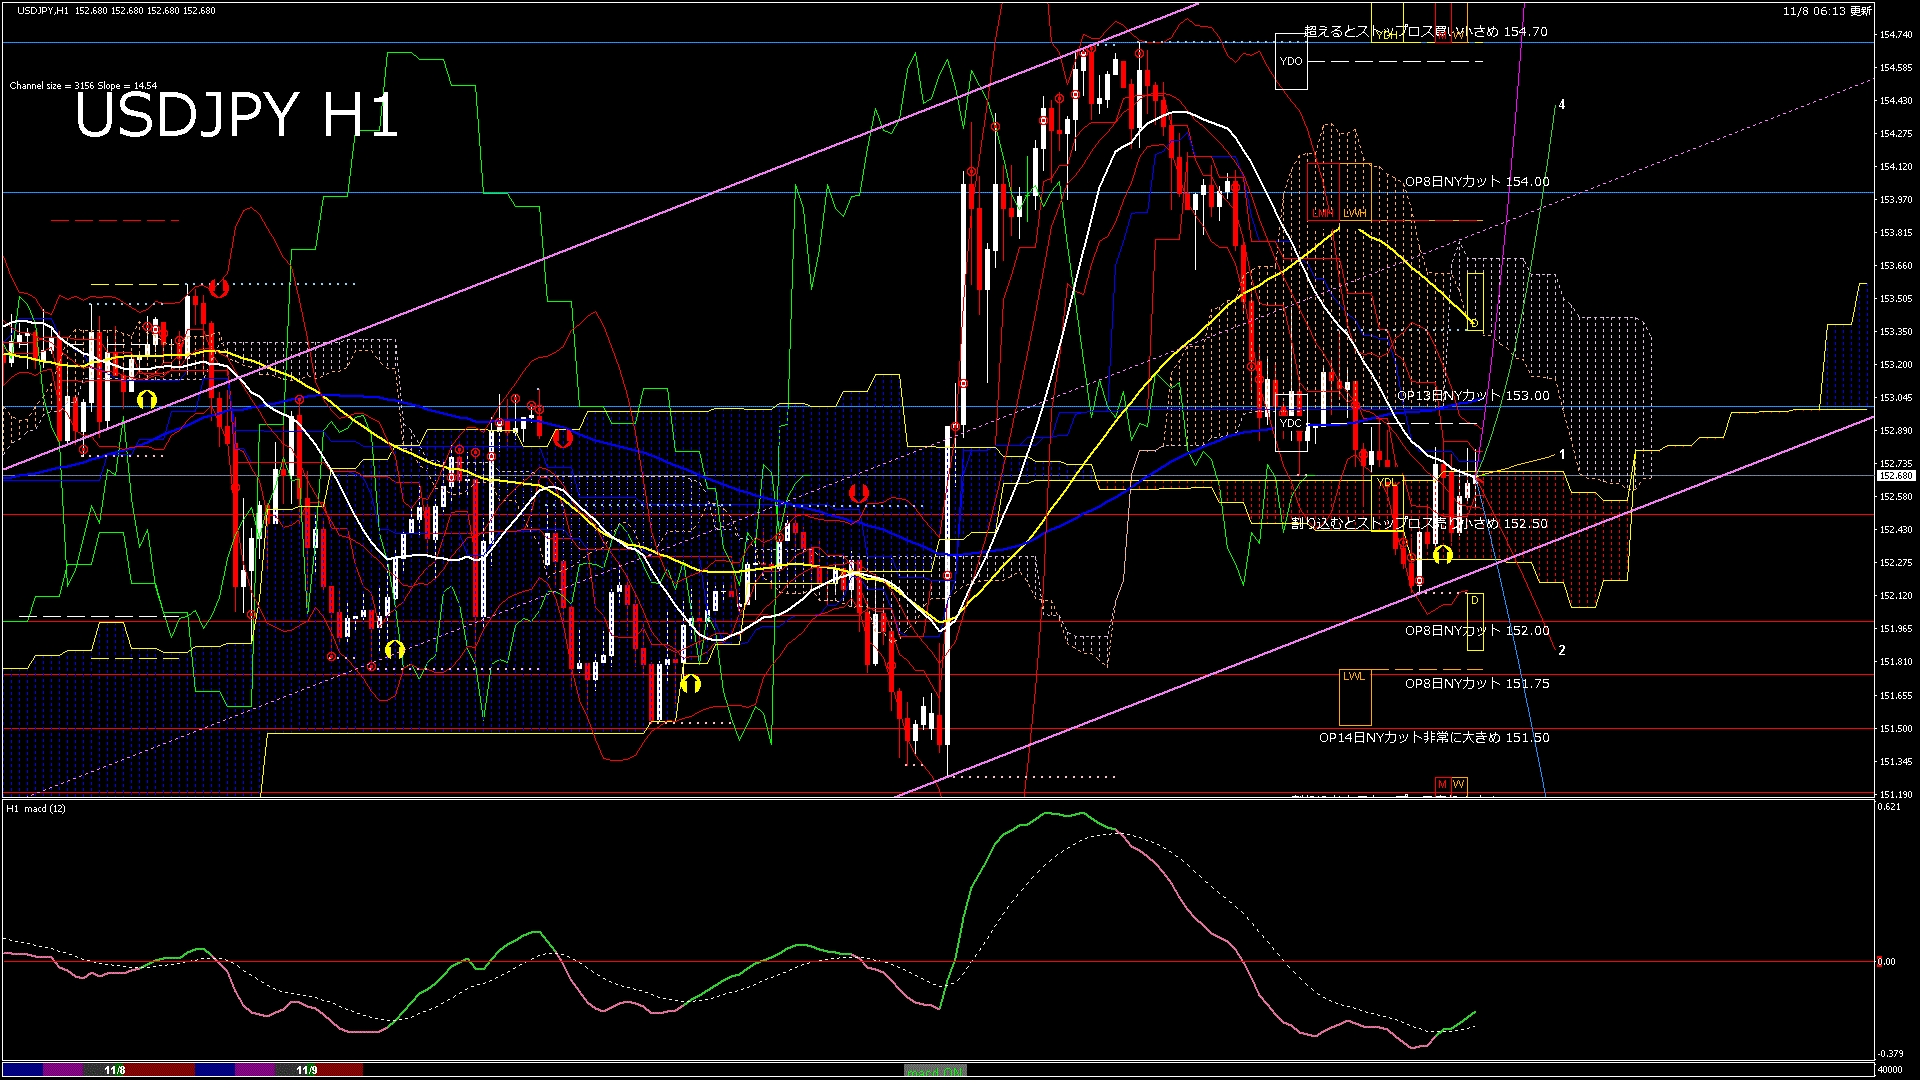Click the 153.505 value on the price scale
1920x1080 pixels.
pyautogui.click(x=1896, y=299)
